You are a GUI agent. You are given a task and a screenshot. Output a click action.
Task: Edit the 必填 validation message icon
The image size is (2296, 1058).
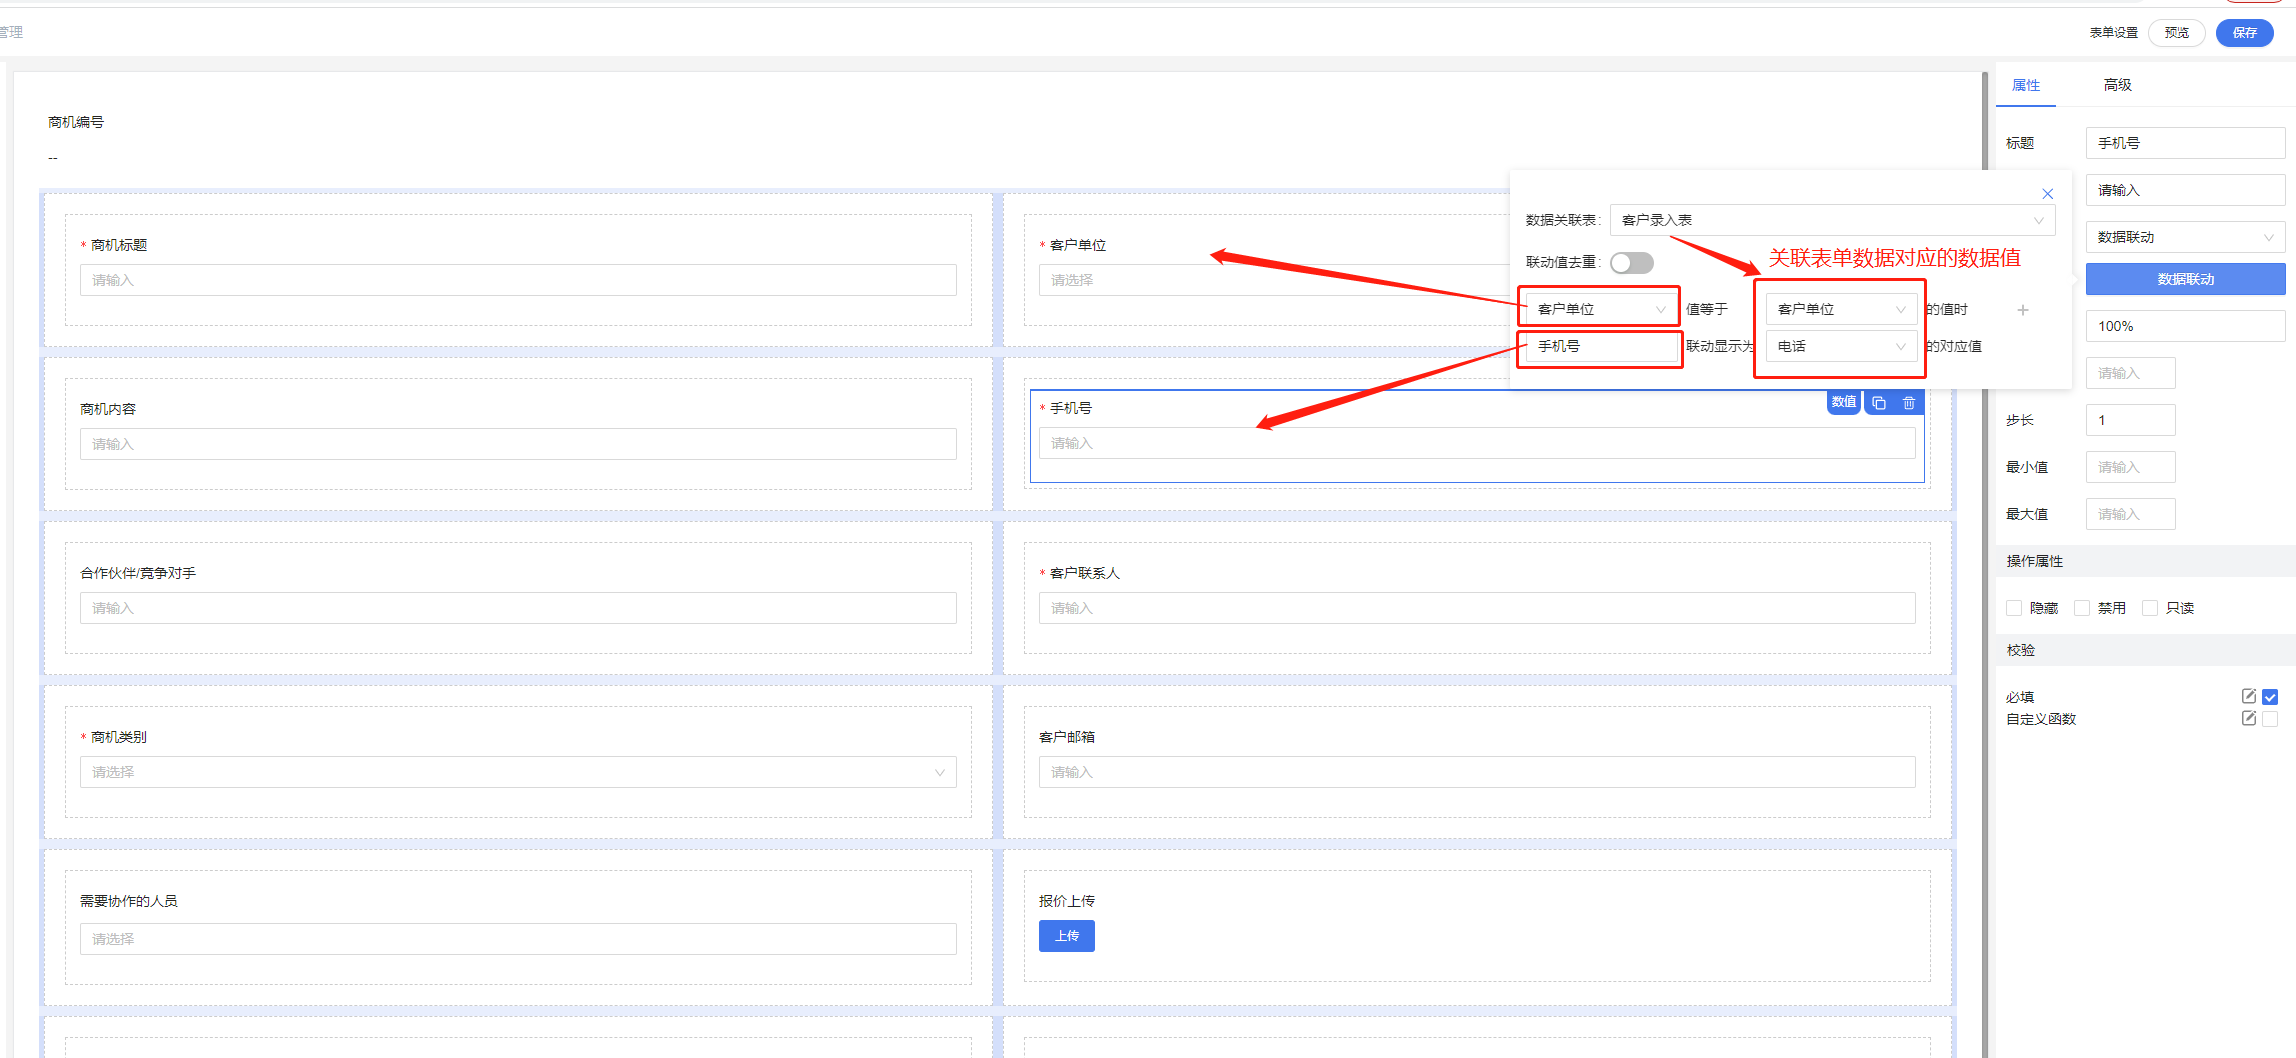[x=2249, y=696]
